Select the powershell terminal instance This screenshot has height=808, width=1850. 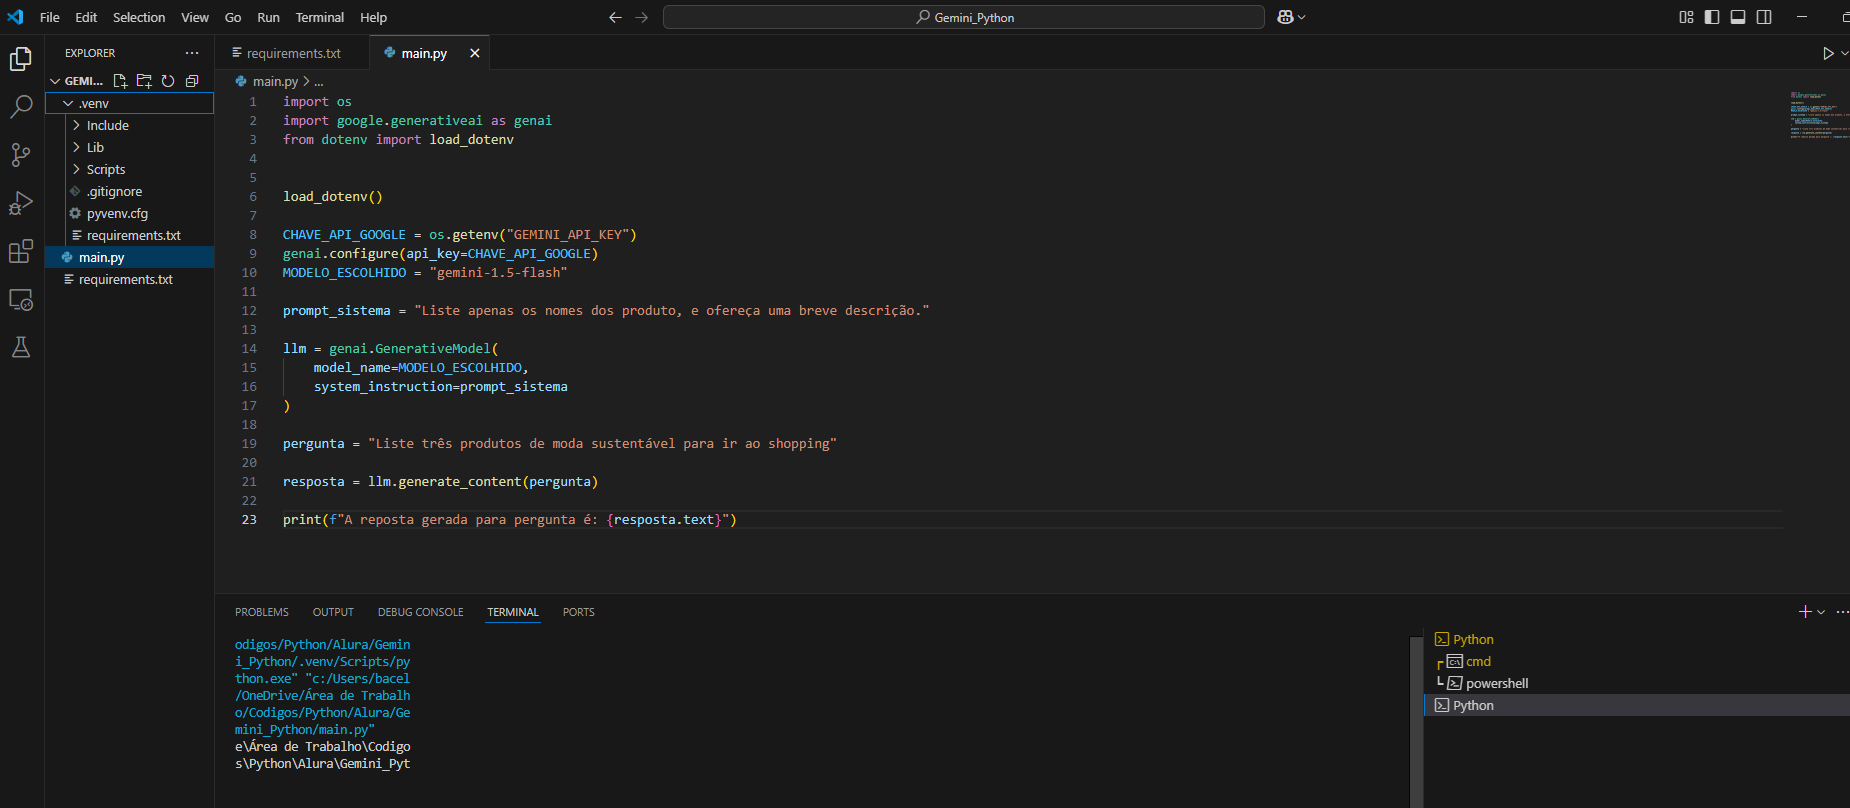(x=1636, y=683)
